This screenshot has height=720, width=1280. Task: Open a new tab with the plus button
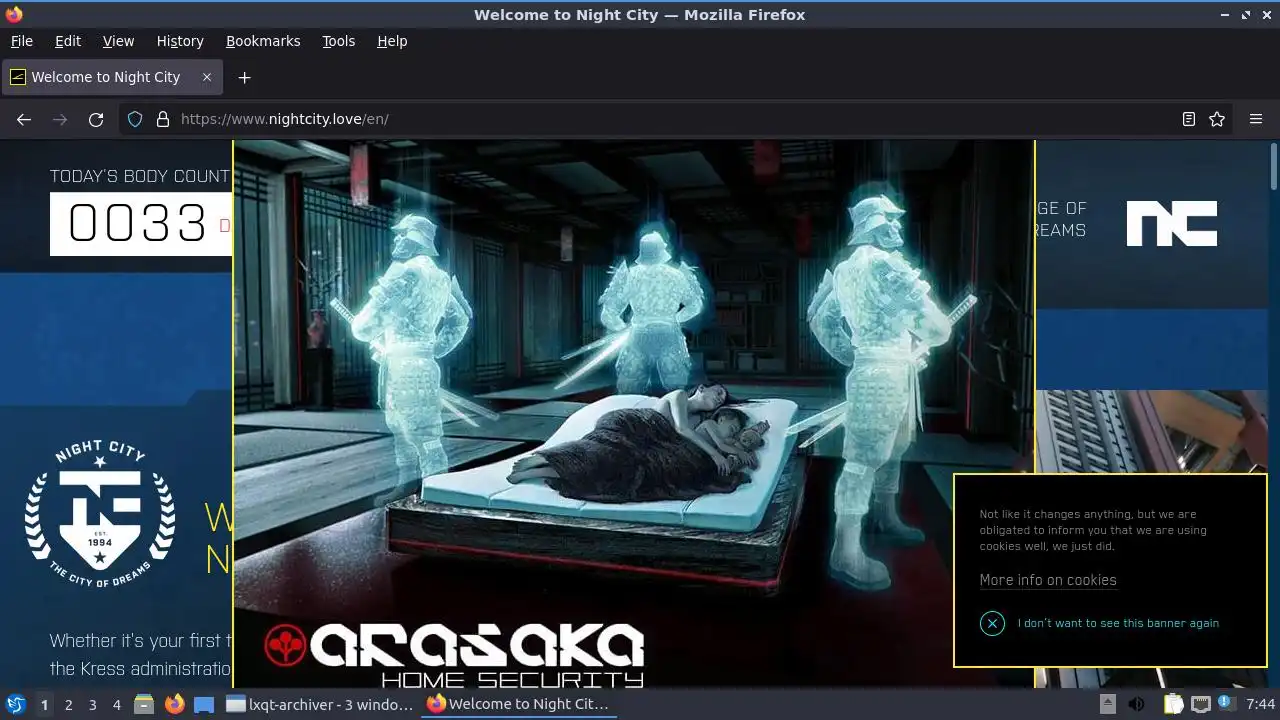(244, 77)
